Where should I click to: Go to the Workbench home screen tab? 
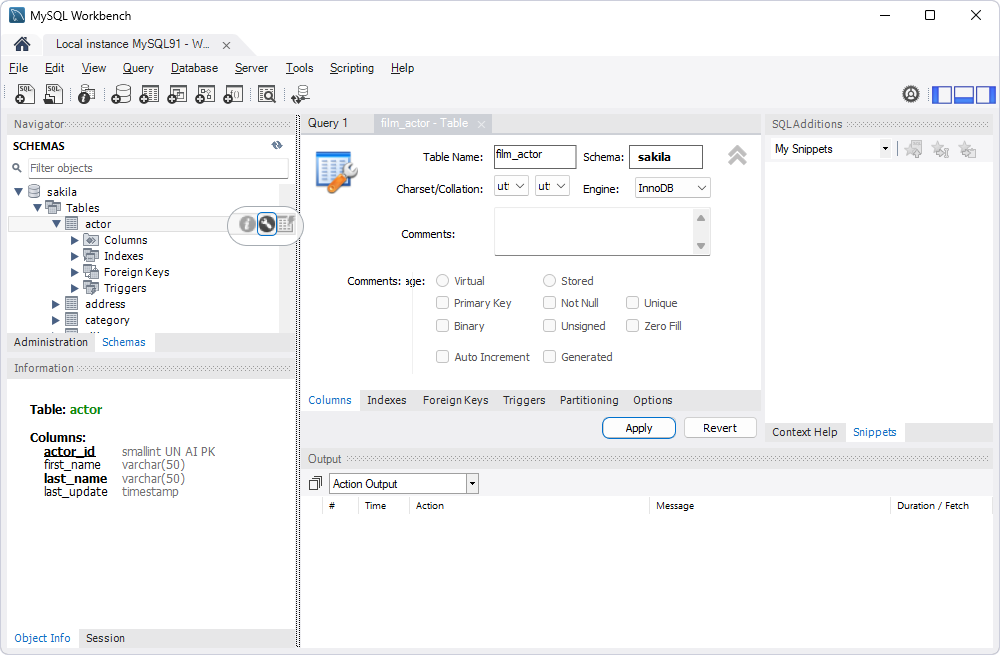(22, 44)
